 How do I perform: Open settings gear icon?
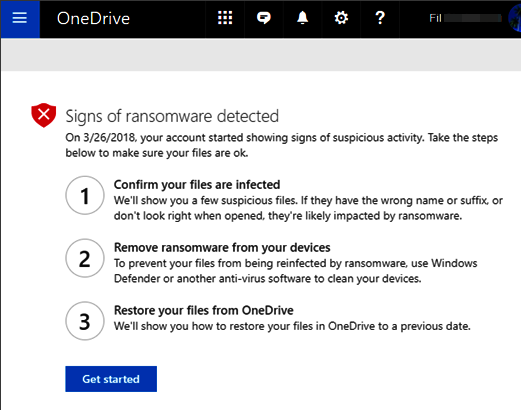coord(341,18)
